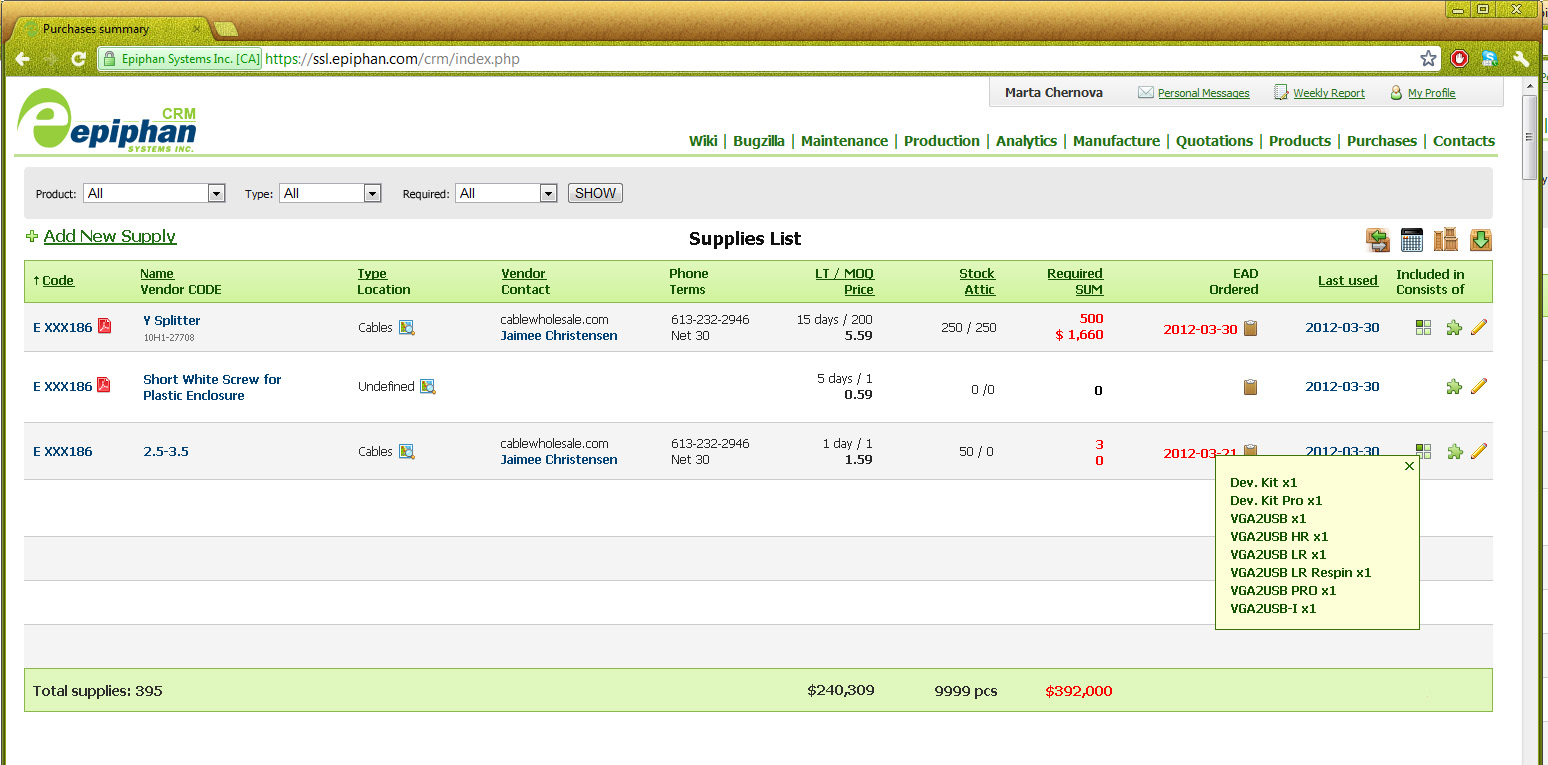Close the yellow included-in popup

click(x=1409, y=466)
